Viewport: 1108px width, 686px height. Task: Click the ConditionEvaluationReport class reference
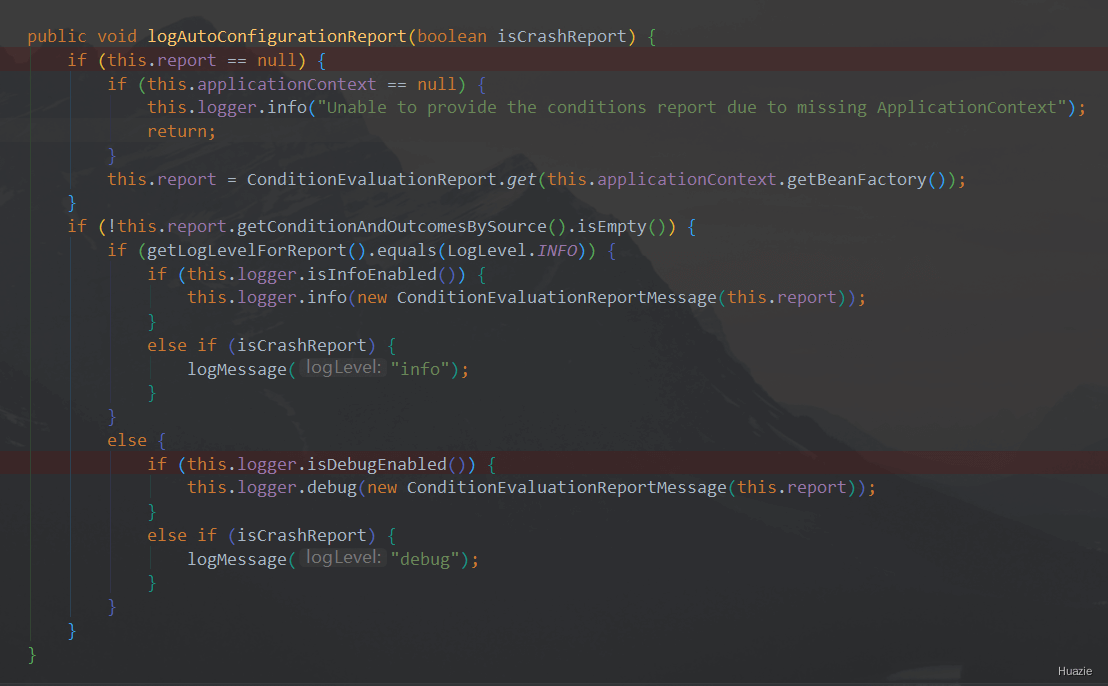(x=372, y=179)
